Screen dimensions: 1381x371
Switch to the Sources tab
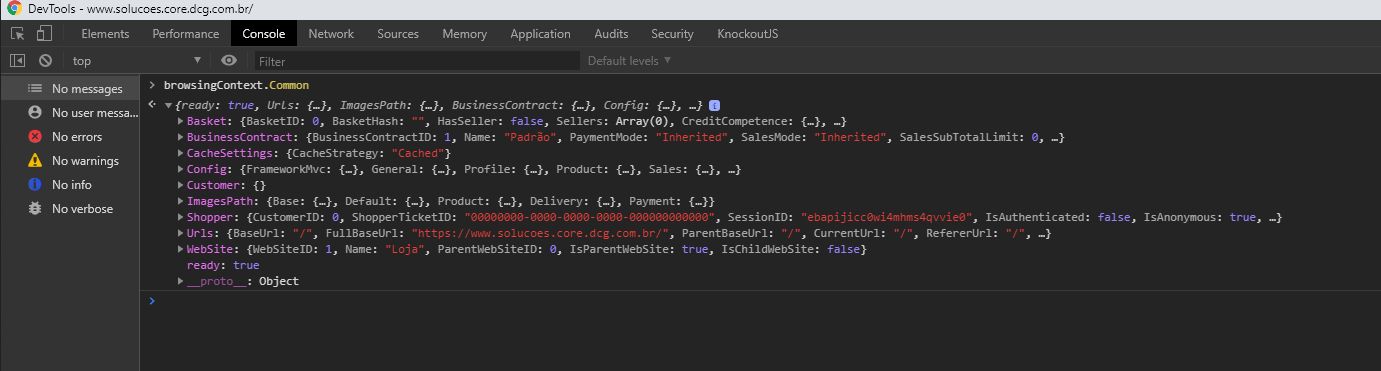[x=398, y=34]
